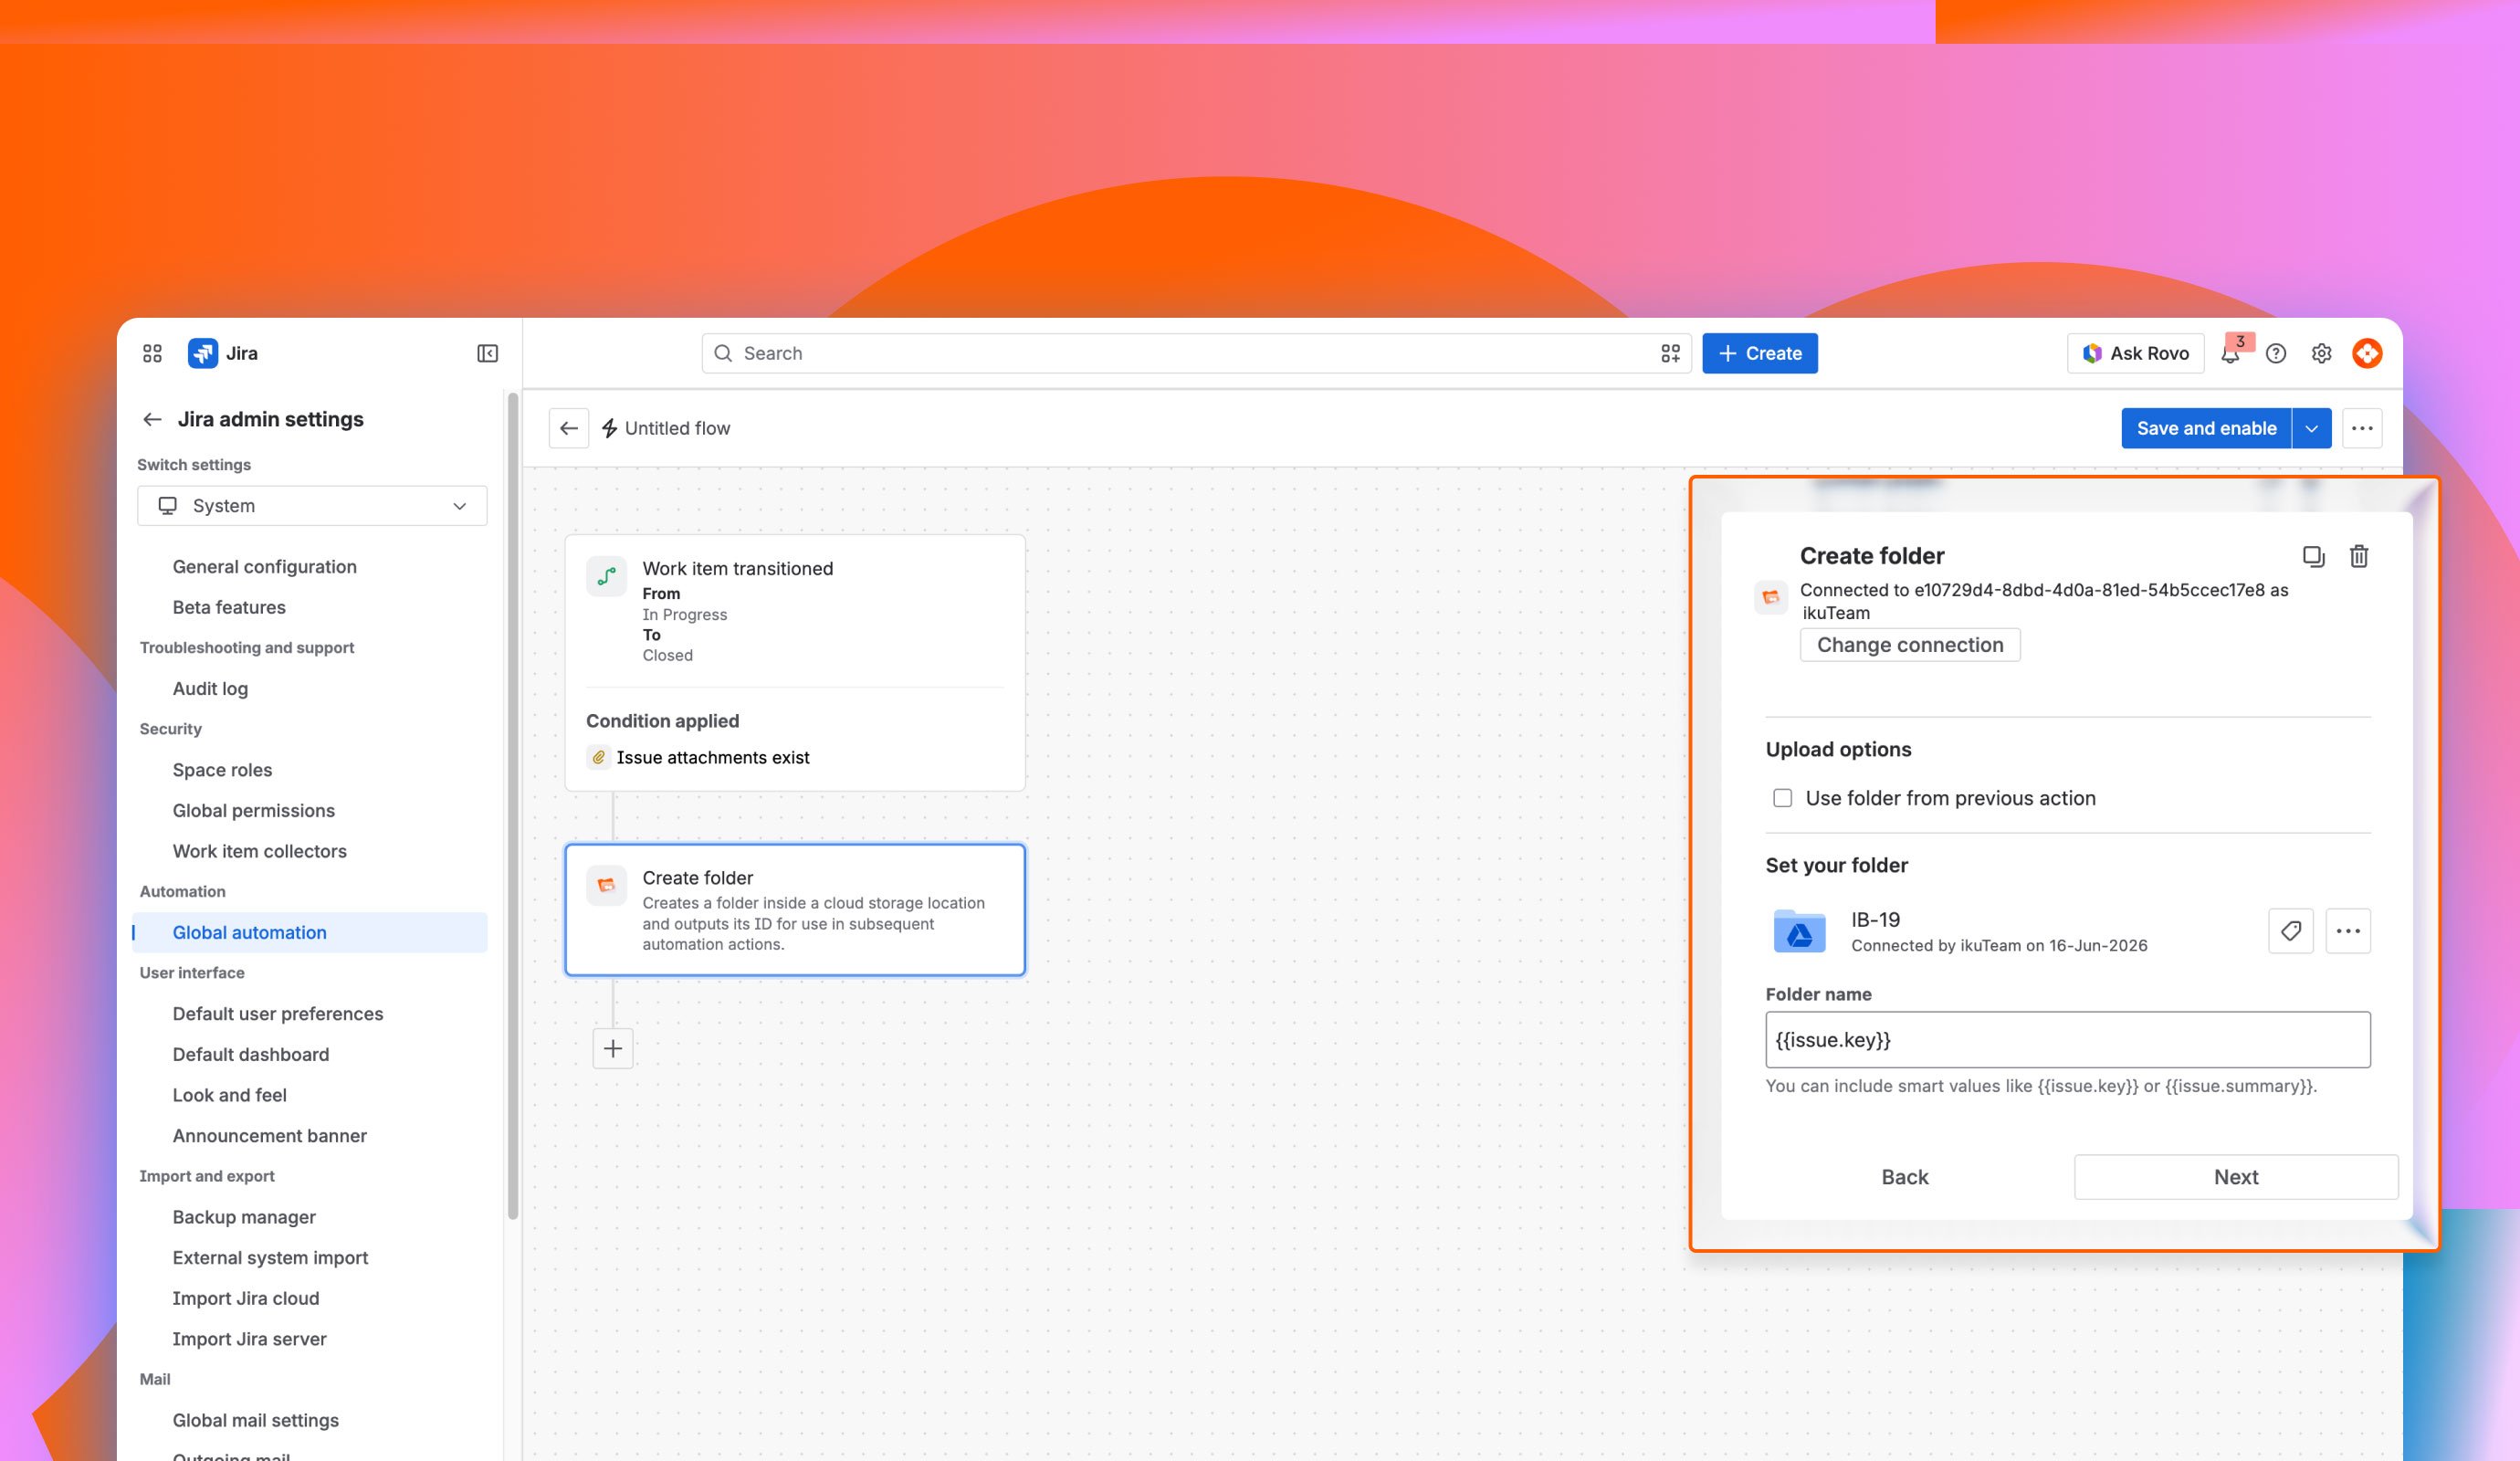2520x1461 pixels.
Task: Select the Work item transitioned trigger card
Action: pos(795,663)
